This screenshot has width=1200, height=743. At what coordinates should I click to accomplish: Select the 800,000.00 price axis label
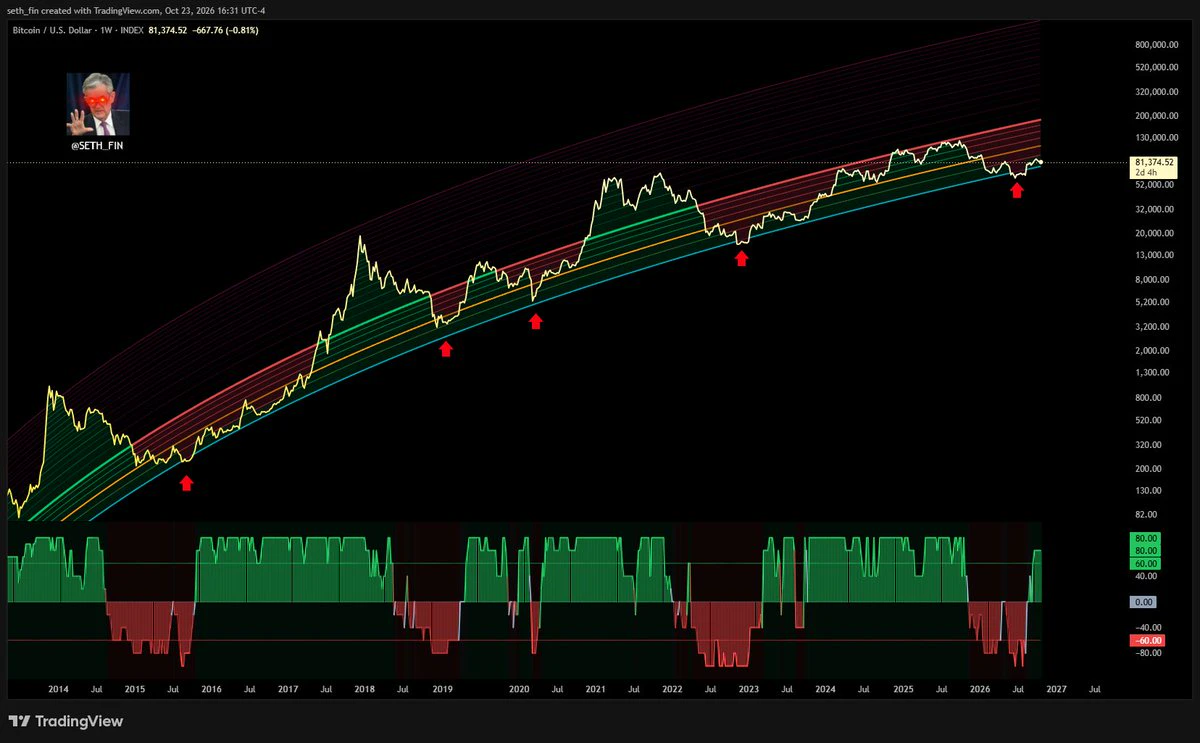pyautogui.click(x=1155, y=45)
